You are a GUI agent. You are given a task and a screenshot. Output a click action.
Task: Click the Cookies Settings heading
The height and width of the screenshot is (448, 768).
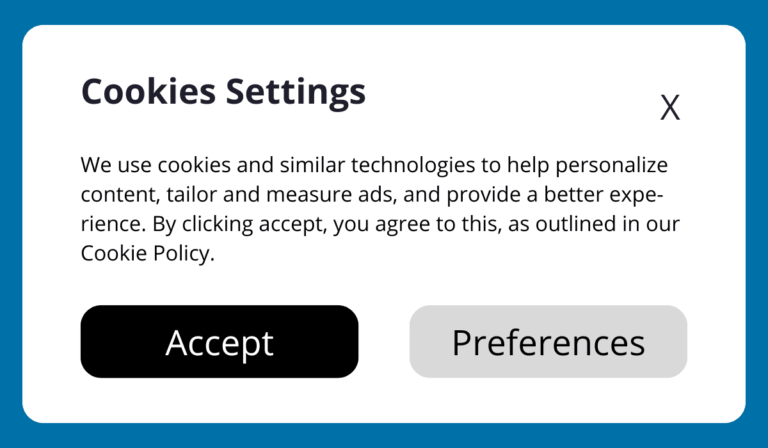point(223,92)
